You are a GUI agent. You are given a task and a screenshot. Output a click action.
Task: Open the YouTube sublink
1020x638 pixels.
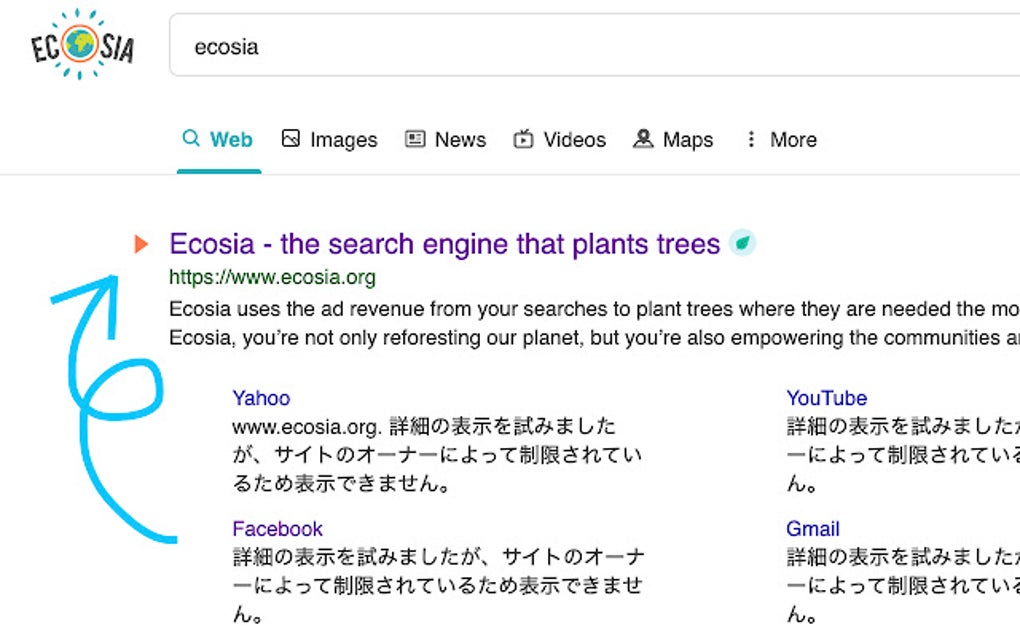tap(826, 398)
